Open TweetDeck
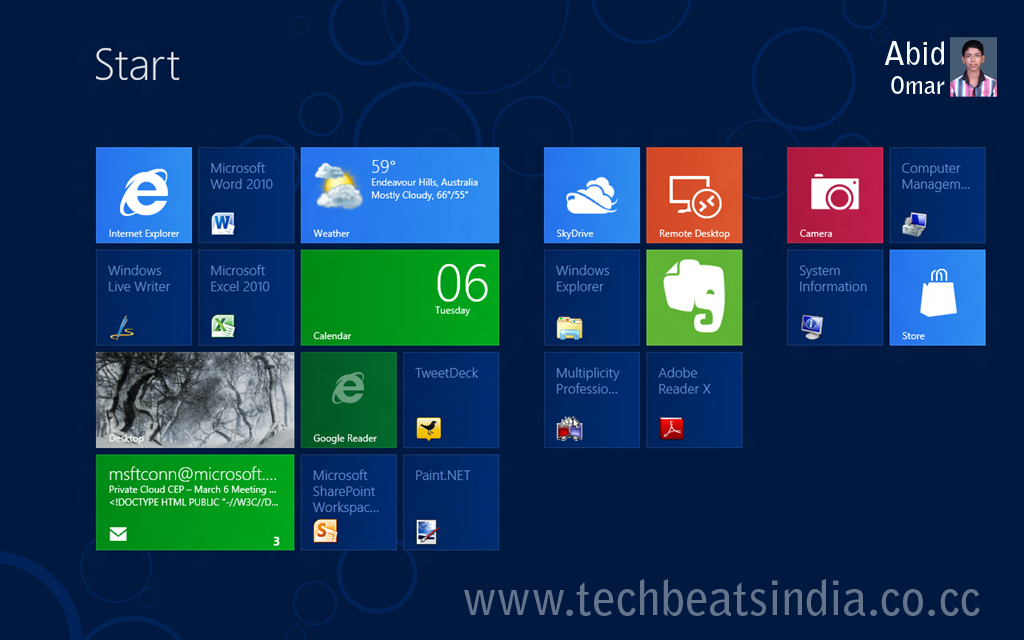Image resolution: width=1024 pixels, height=640 pixels. [x=451, y=400]
